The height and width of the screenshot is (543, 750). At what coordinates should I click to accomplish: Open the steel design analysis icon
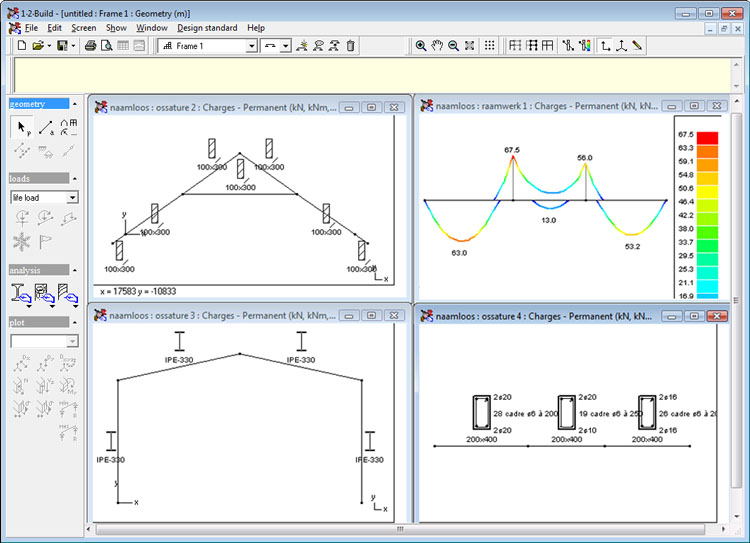pyautogui.click(x=20, y=294)
